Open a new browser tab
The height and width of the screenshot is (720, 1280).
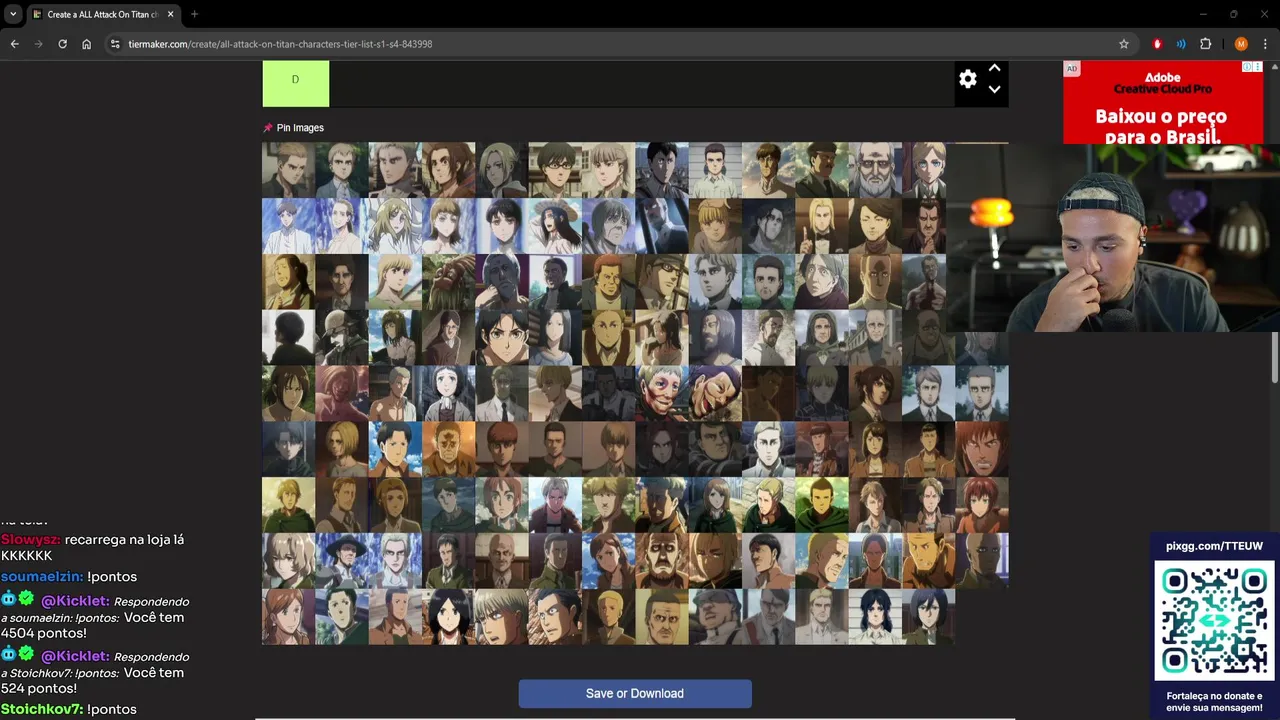pos(194,14)
